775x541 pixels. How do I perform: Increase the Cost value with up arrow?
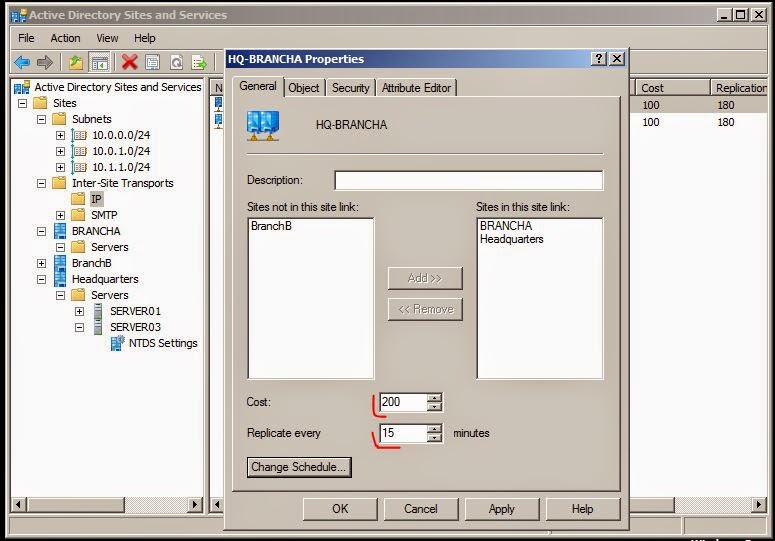(434, 398)
